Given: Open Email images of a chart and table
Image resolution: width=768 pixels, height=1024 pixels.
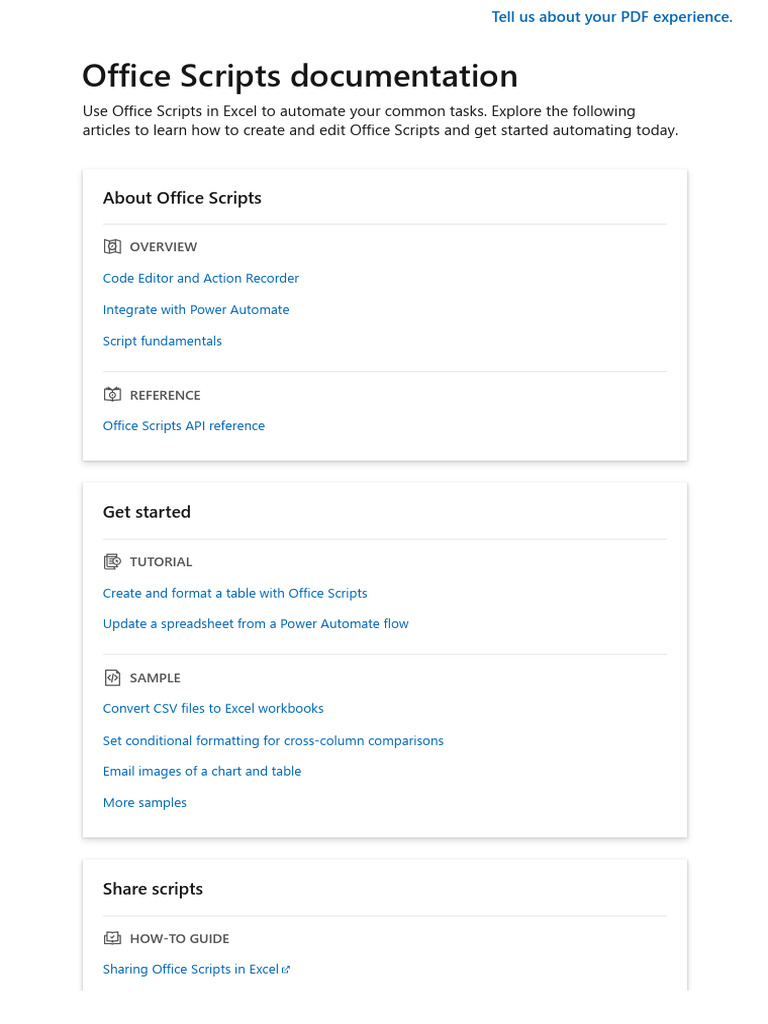Looking at the screenshot, I should pyautogui.click(x=202, y=772).
